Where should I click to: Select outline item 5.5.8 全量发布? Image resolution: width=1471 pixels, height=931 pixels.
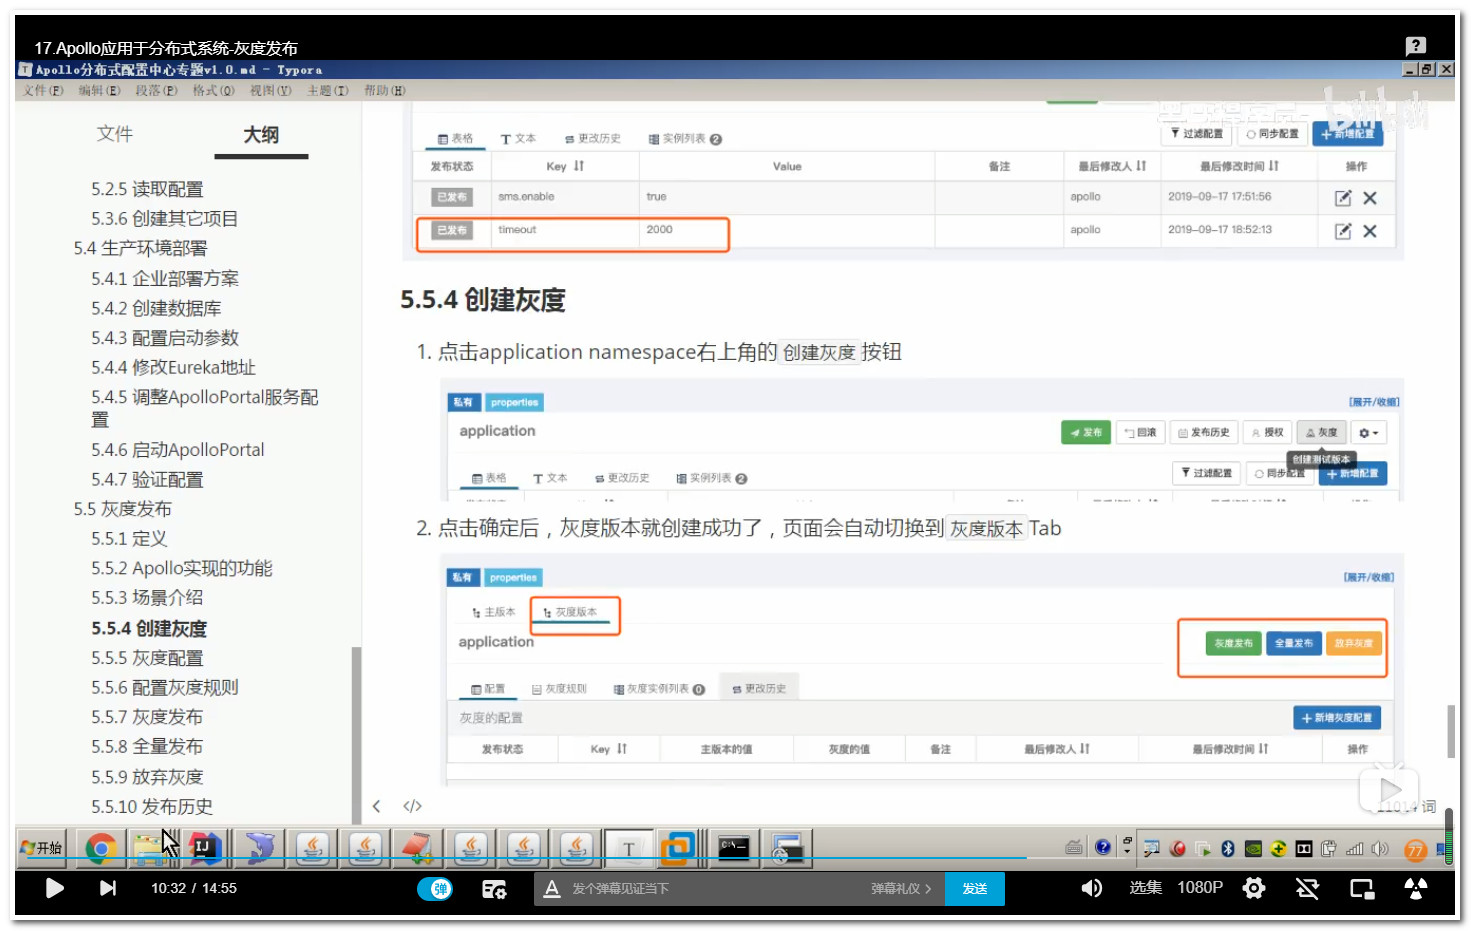point(147,747)
